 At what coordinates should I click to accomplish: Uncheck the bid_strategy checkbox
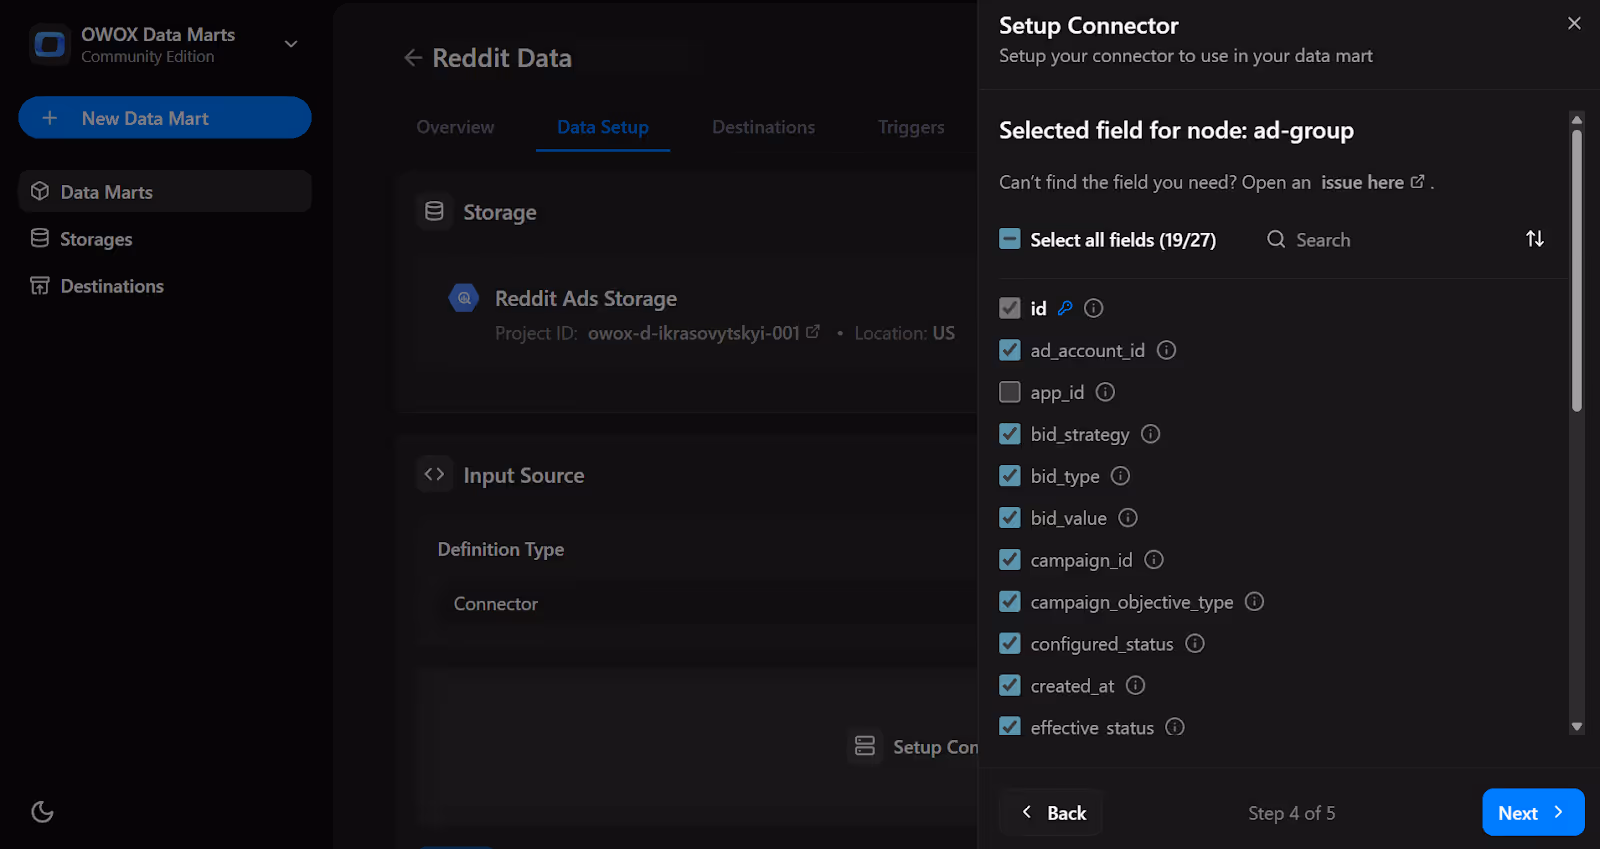click(1010, 434)
